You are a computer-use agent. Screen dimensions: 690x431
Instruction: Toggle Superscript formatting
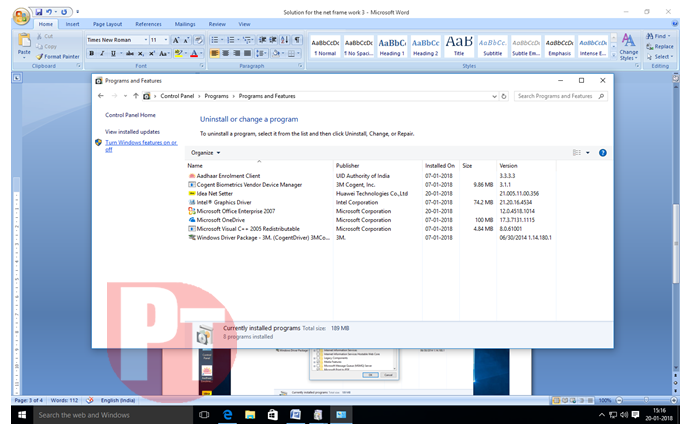[152, 53]
